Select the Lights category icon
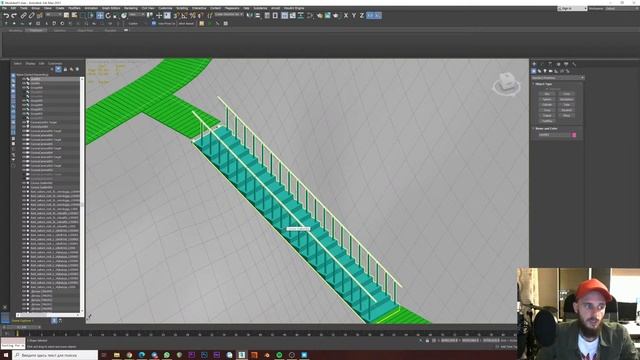 tap(545, 71)
